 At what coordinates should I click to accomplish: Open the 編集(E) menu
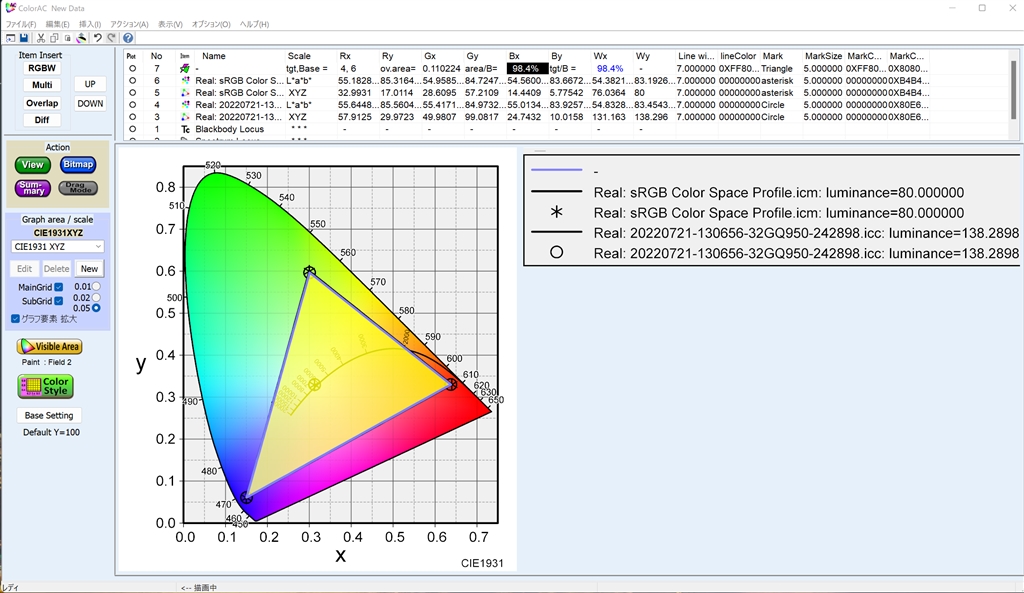pos(57,24)
